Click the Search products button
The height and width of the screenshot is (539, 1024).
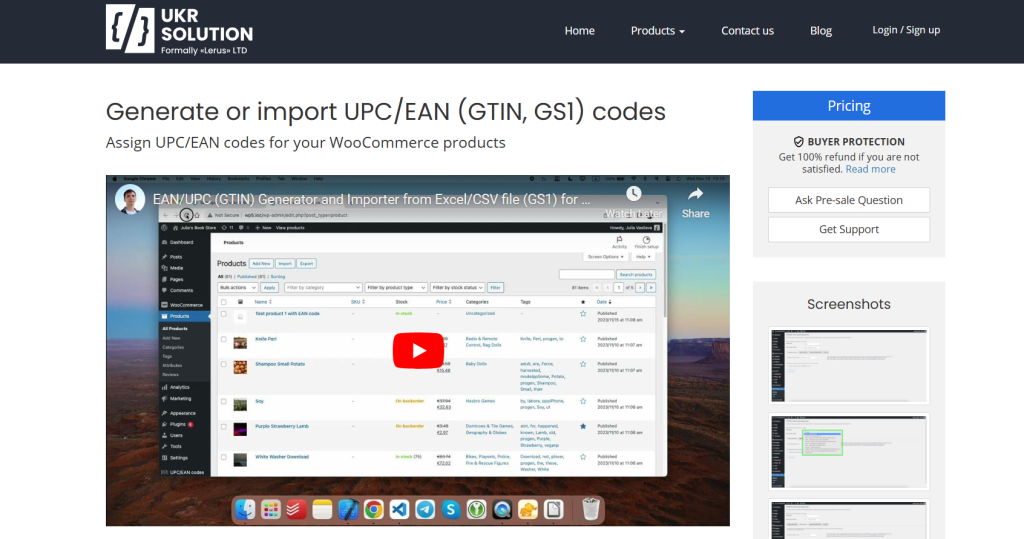click(635, 274)
